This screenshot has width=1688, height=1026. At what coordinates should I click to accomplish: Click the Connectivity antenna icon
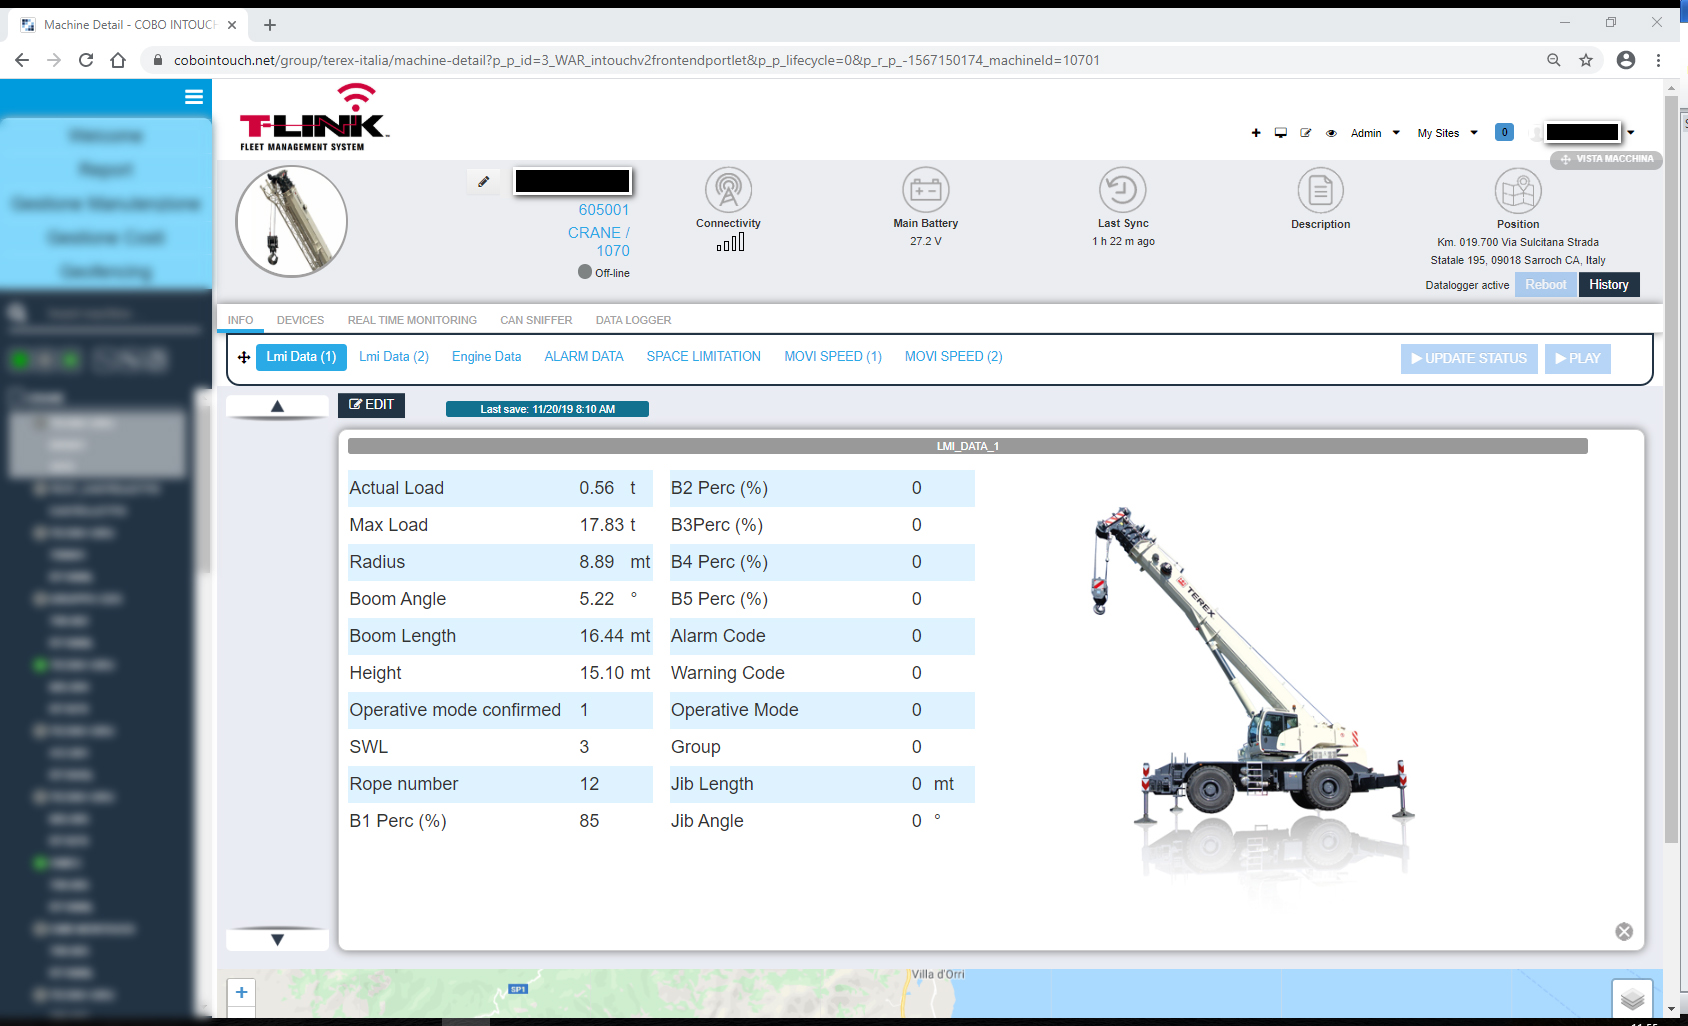pos(728,190)
